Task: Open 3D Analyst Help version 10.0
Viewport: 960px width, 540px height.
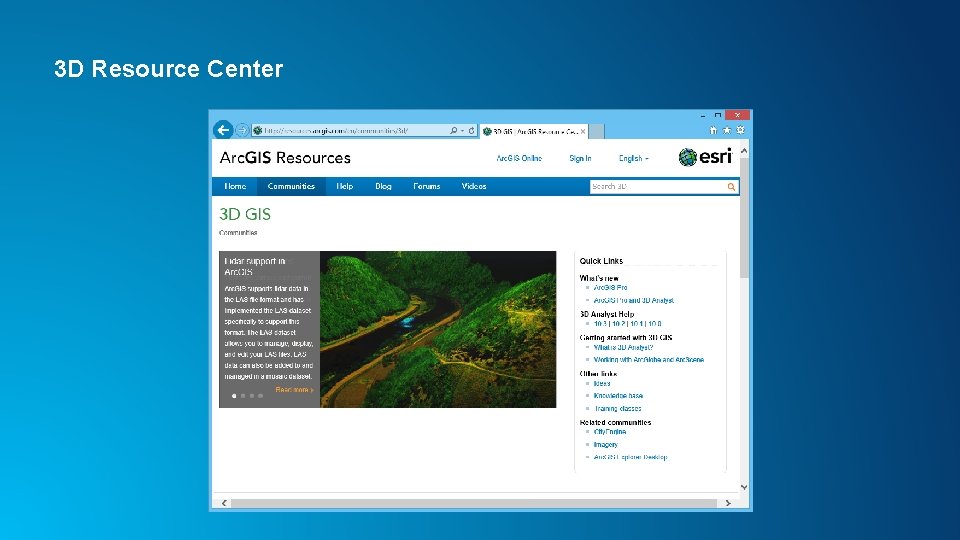Action: pos(655,324)
